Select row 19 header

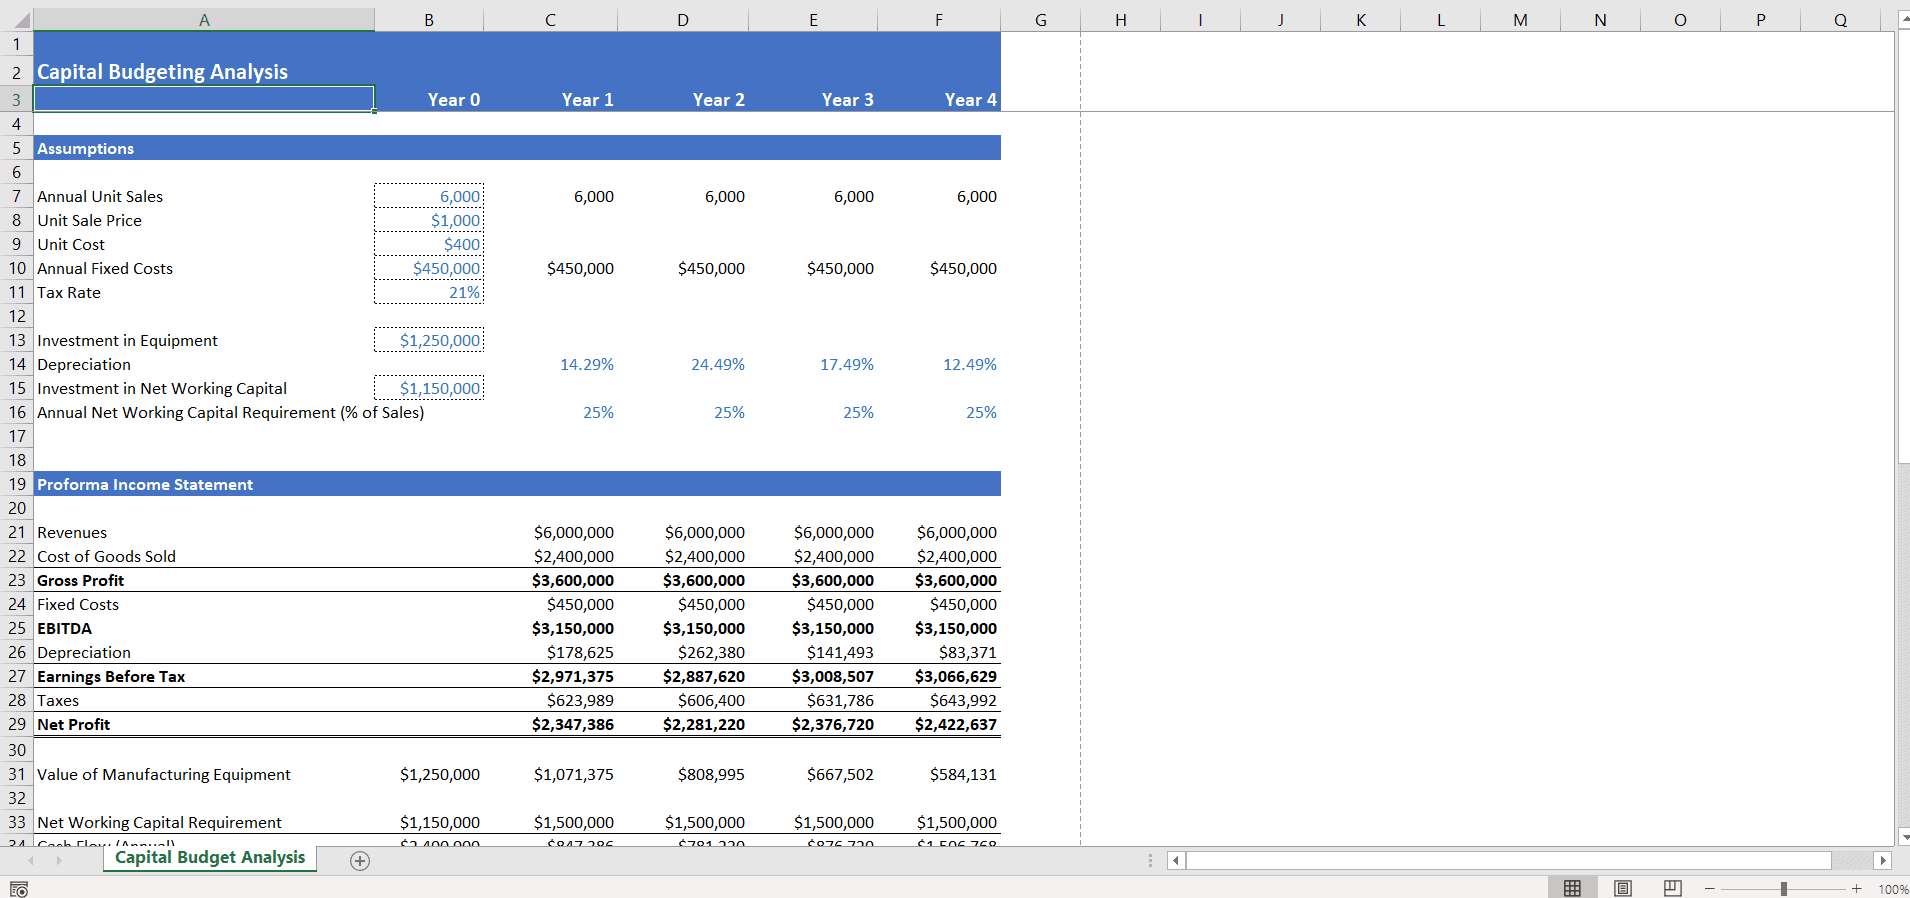coord(17,484)
